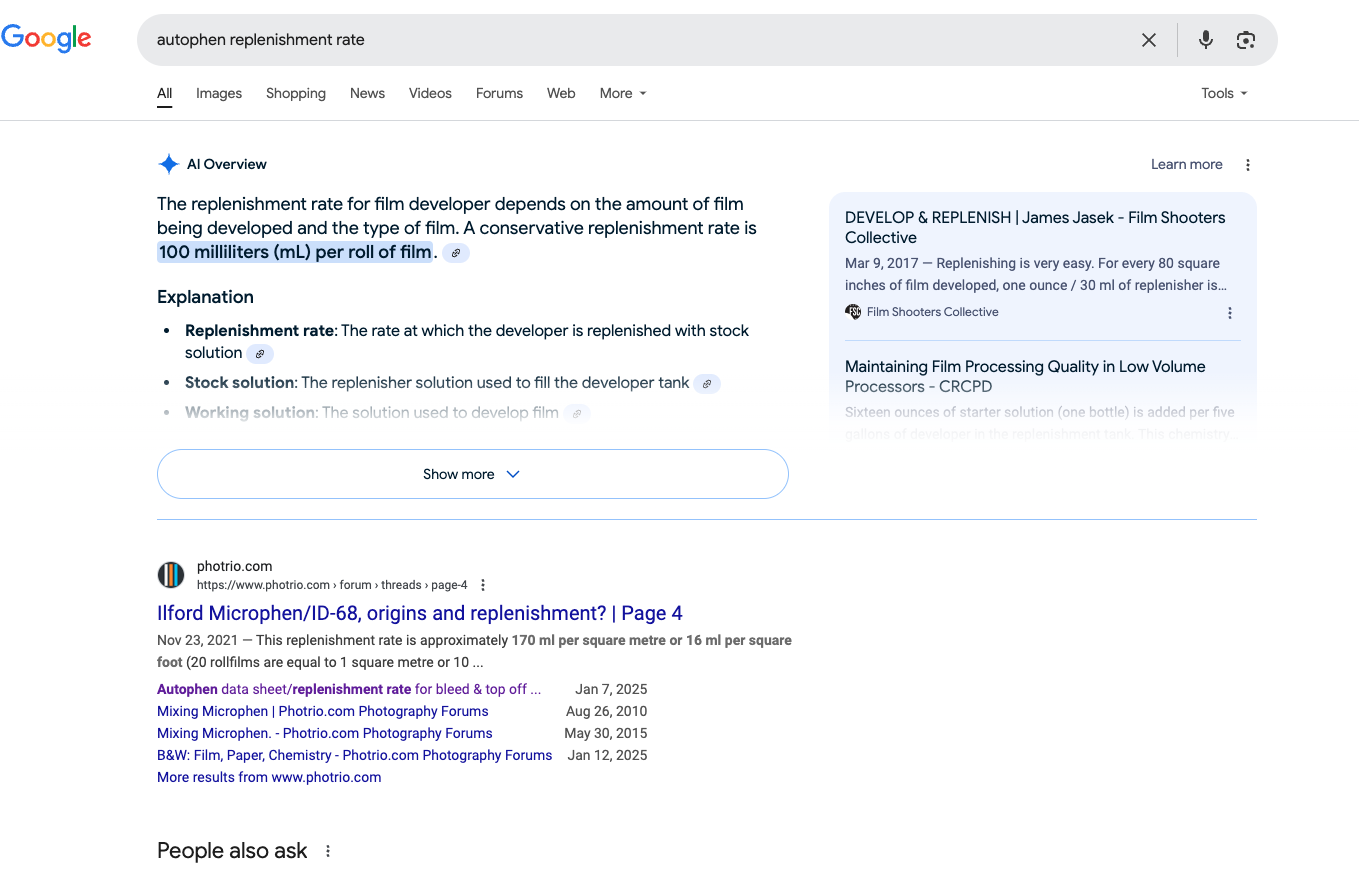1359x875 pixels.
Task: Click the AI Overview label text
Action: pos(227,164)
